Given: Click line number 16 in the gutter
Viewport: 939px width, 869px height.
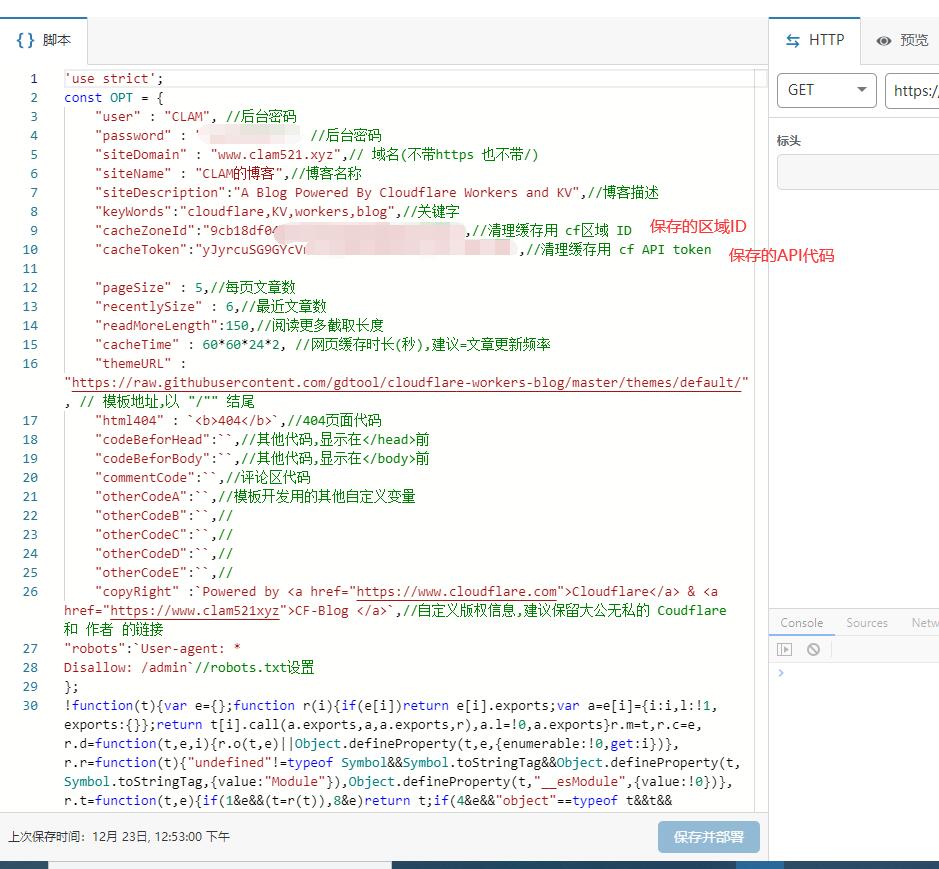Looking at the screenshot, I should (x=30, y=364).
